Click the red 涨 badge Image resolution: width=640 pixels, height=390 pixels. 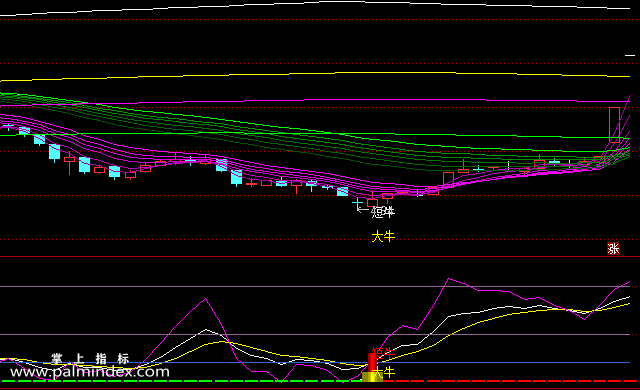[613, 248]
